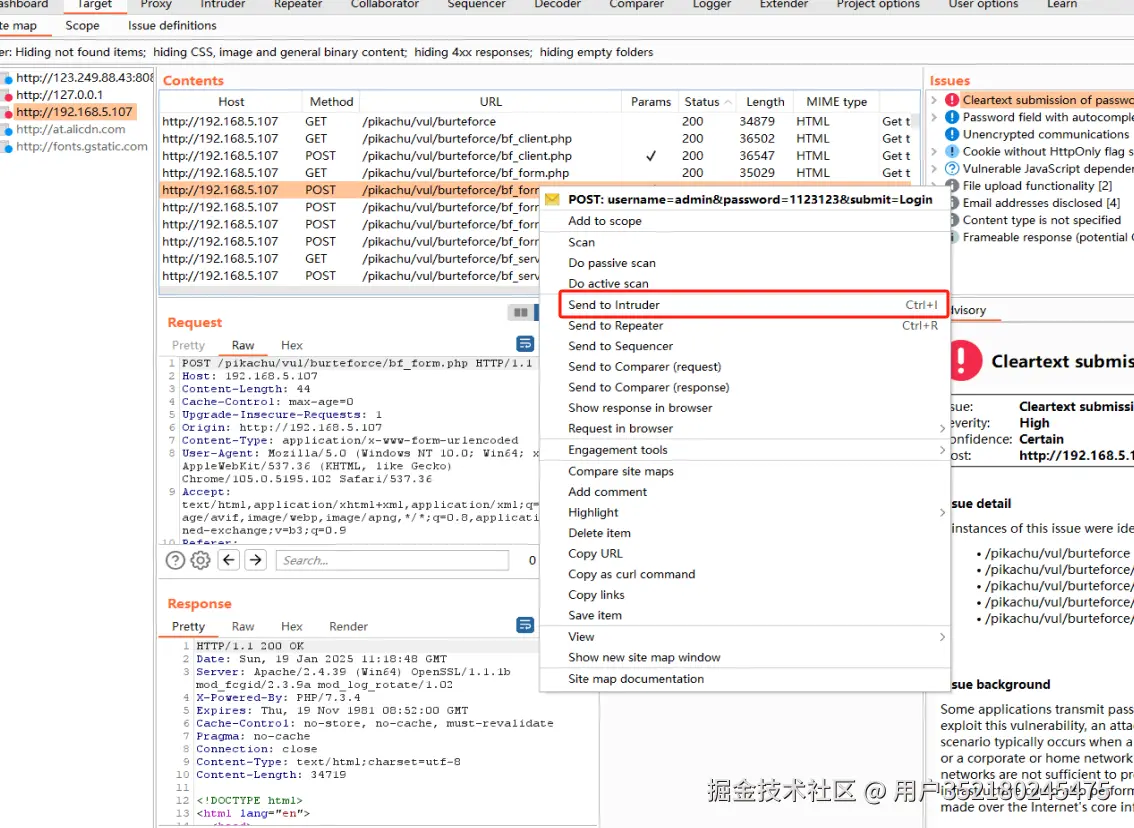Viewport: 1134px width, 828px height.
Task: Click the Cookie without HttpOnly issue icon
Action: 952,151
